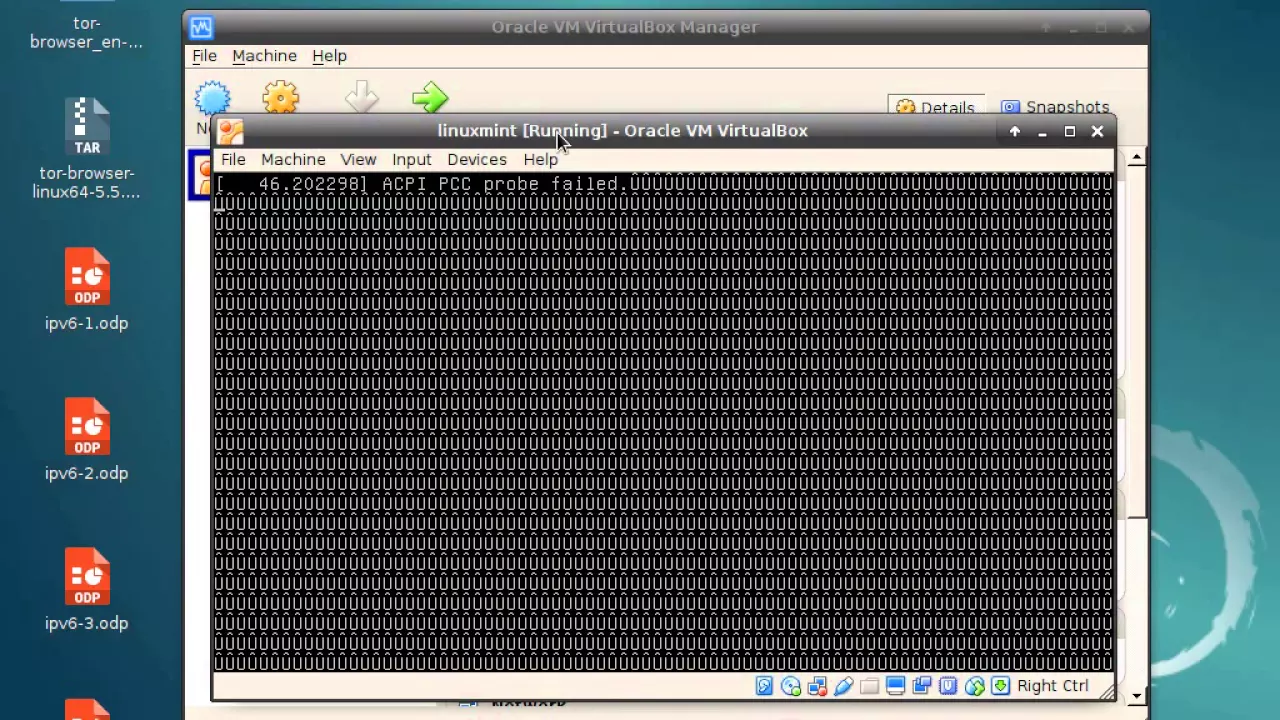Open Help menu of linuxmint VM window
Viewport: 1280px width, 720px height.
(x=540, y=160)
